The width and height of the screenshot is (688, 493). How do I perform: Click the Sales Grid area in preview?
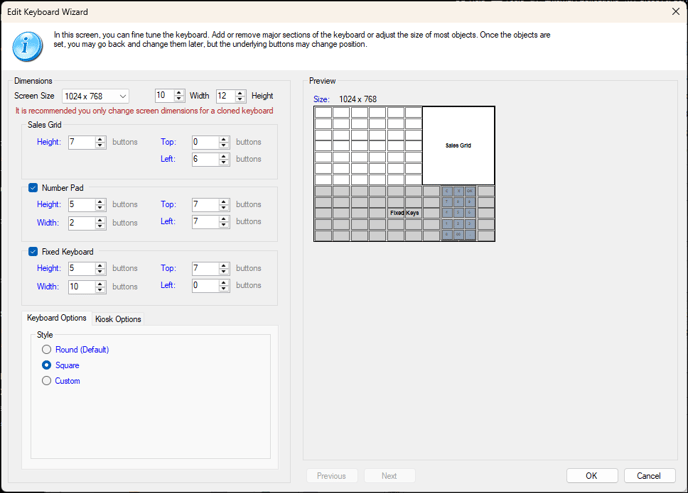tap(458, 146)
